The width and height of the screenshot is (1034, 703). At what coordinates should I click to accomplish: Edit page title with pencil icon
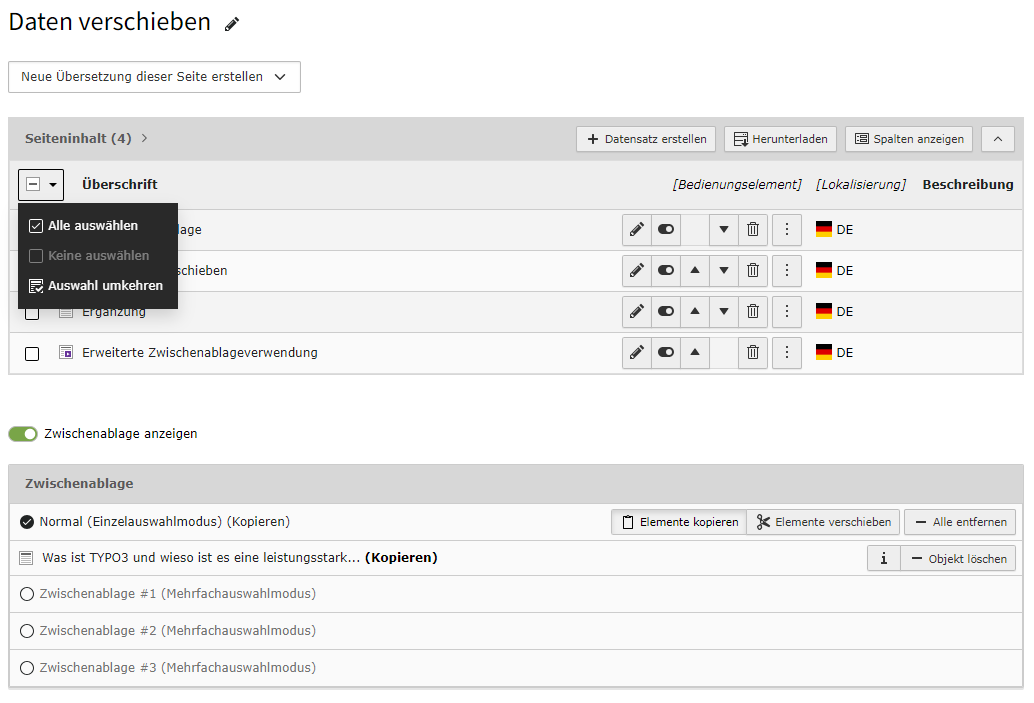pos(231,24)
